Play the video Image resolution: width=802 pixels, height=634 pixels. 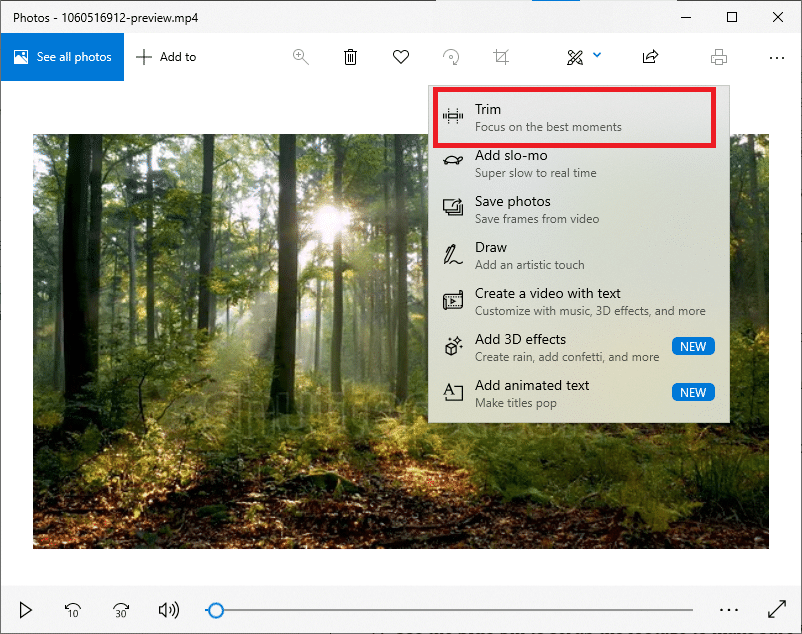point(25,610)
